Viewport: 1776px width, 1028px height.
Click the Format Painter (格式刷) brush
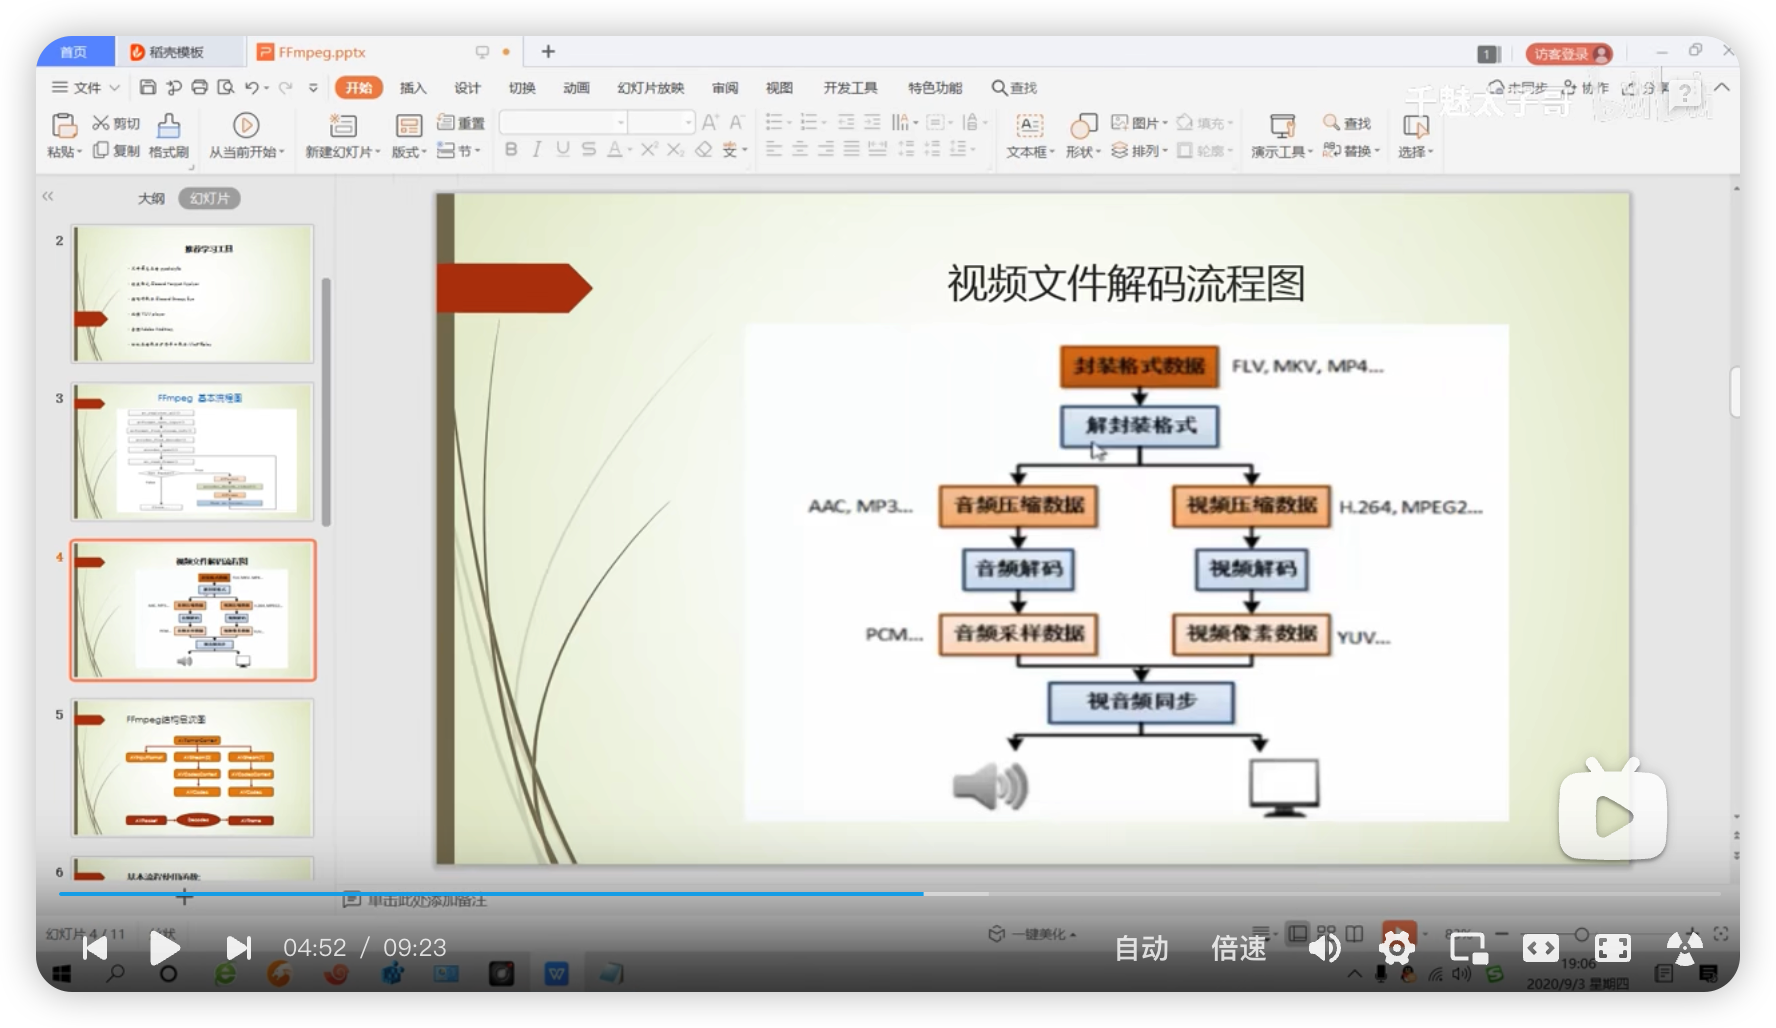169,125
